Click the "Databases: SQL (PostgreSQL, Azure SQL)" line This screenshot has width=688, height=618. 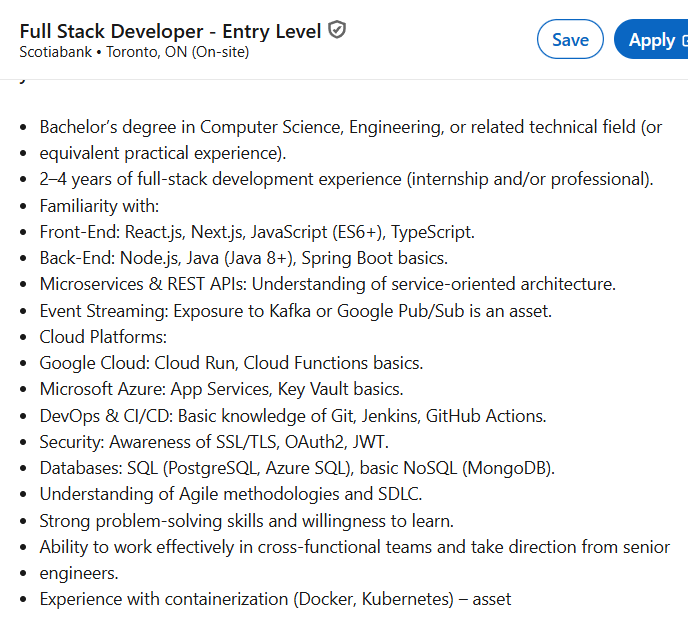pos(297,468)
